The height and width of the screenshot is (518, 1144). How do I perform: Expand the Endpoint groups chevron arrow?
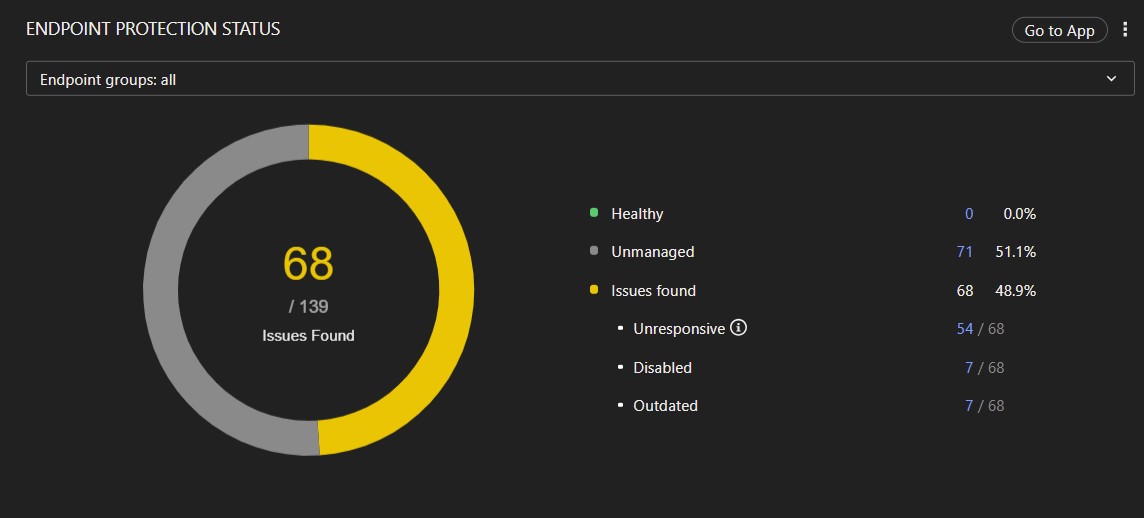[1112, 79]
